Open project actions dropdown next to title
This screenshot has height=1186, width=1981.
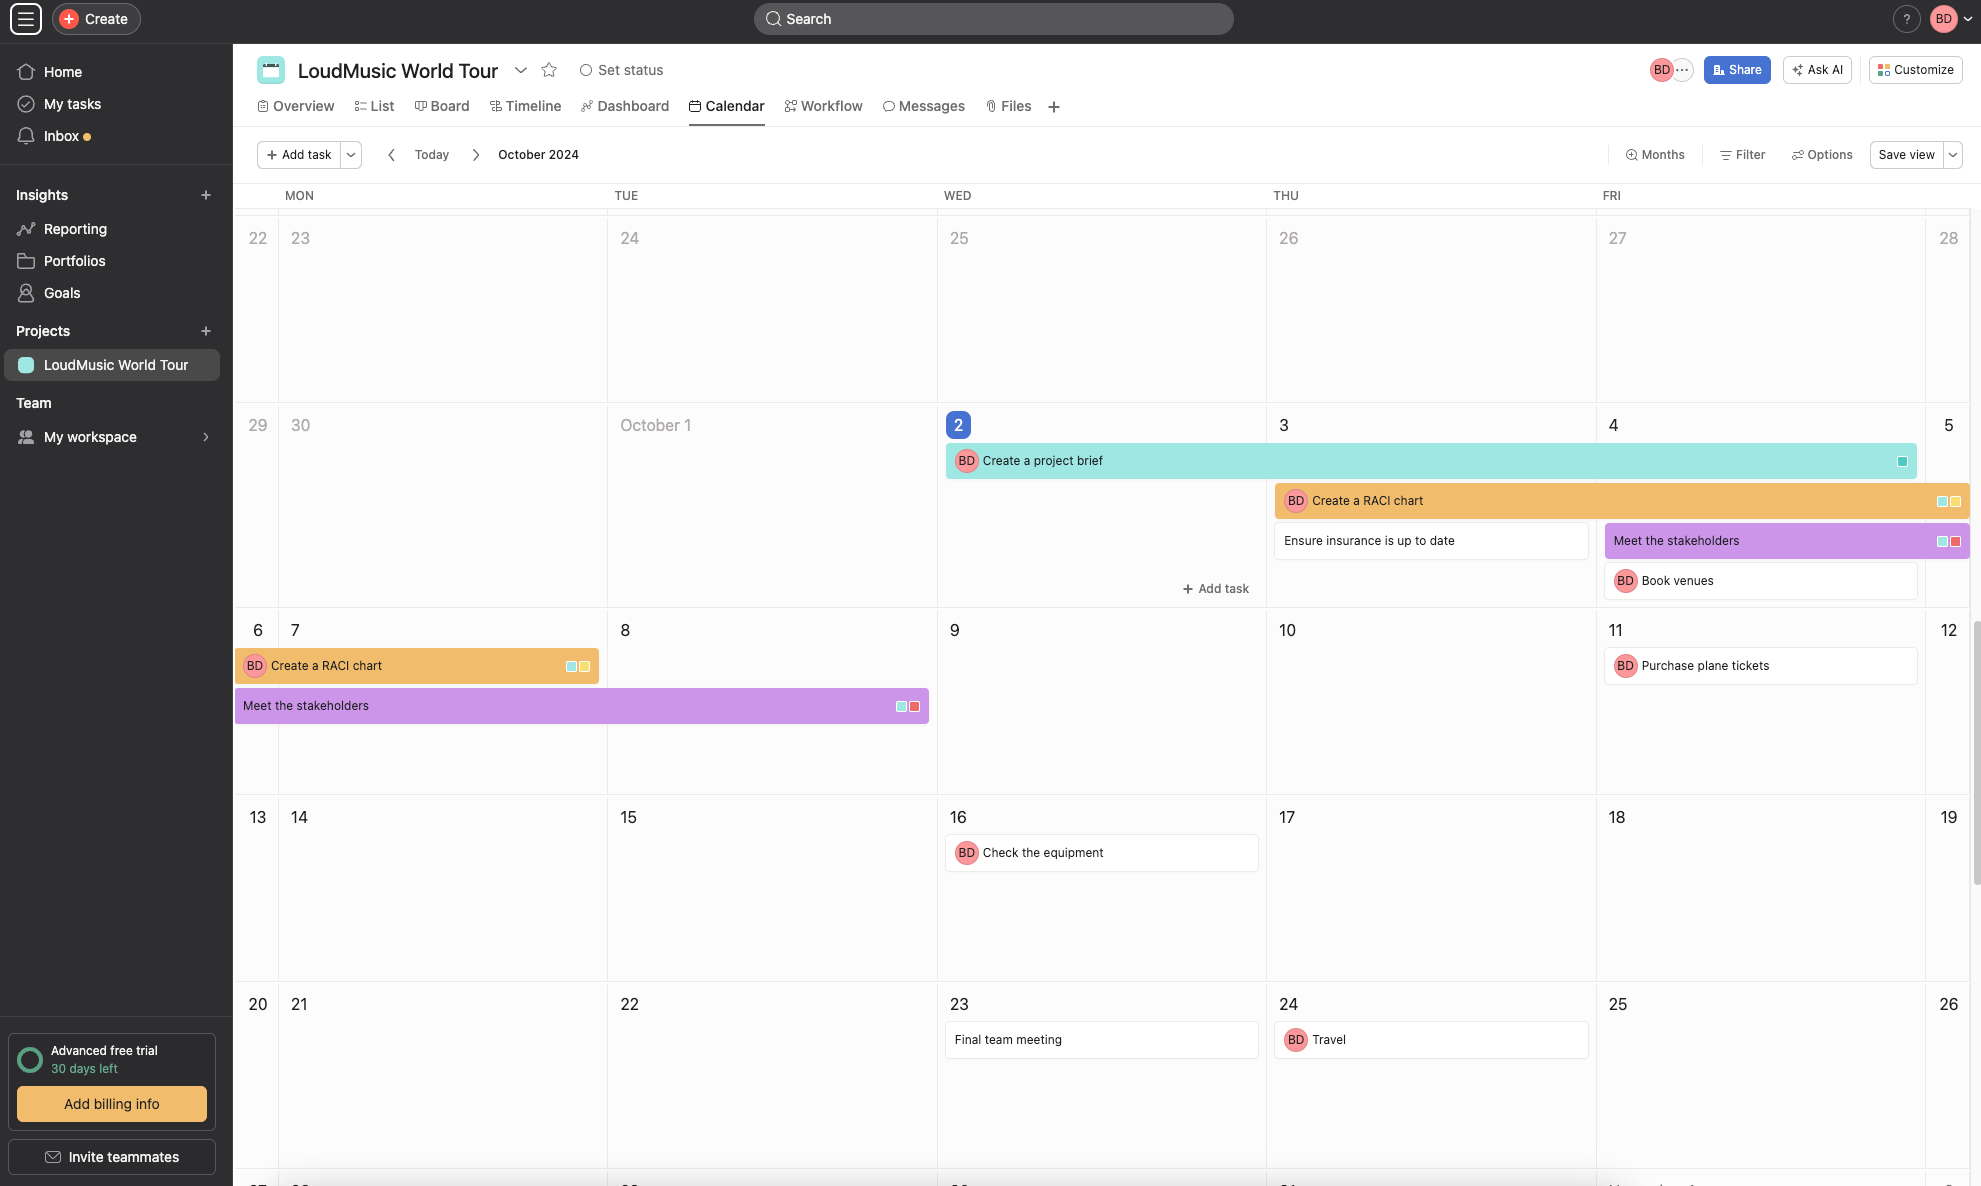click(521, 70)
